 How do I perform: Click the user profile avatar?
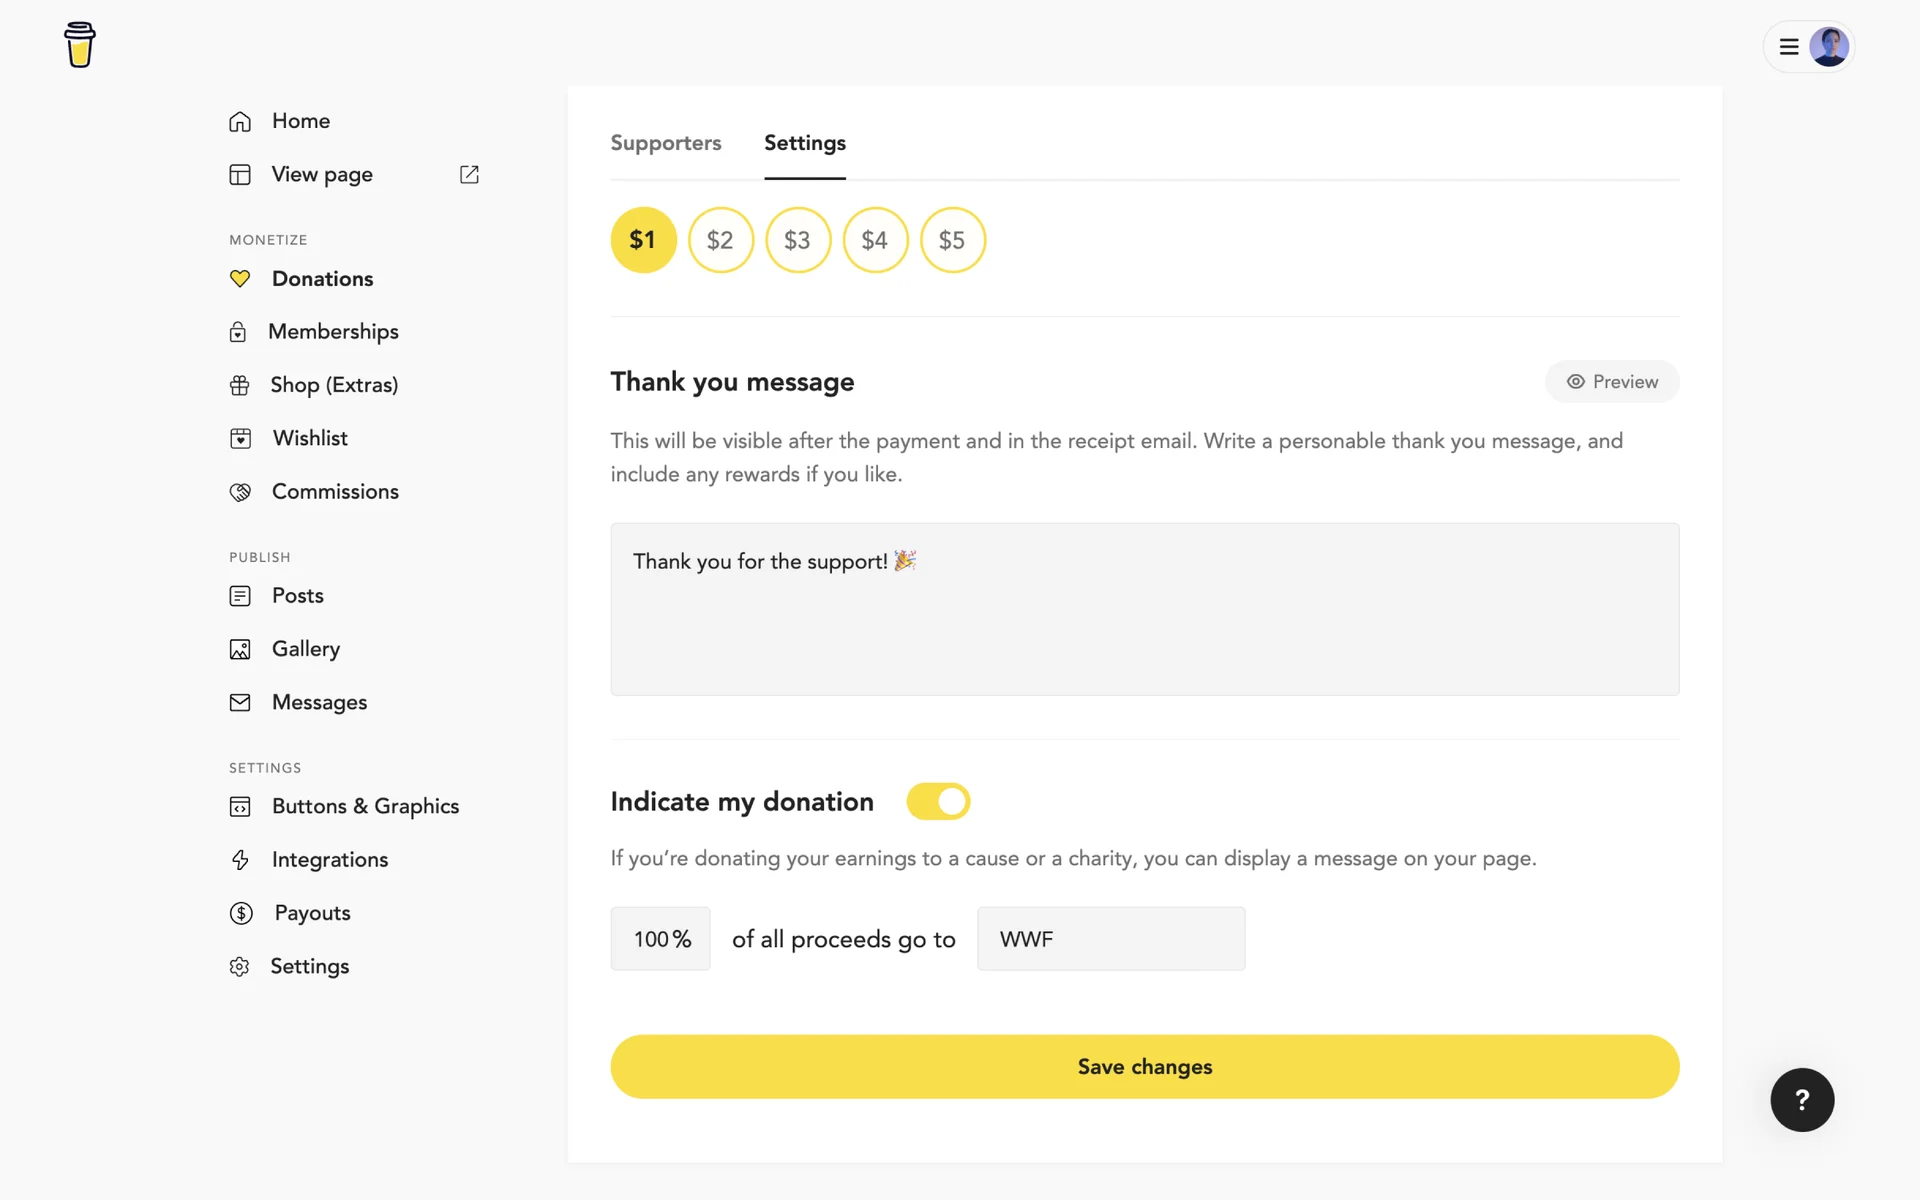click(x=1829, y=47)
